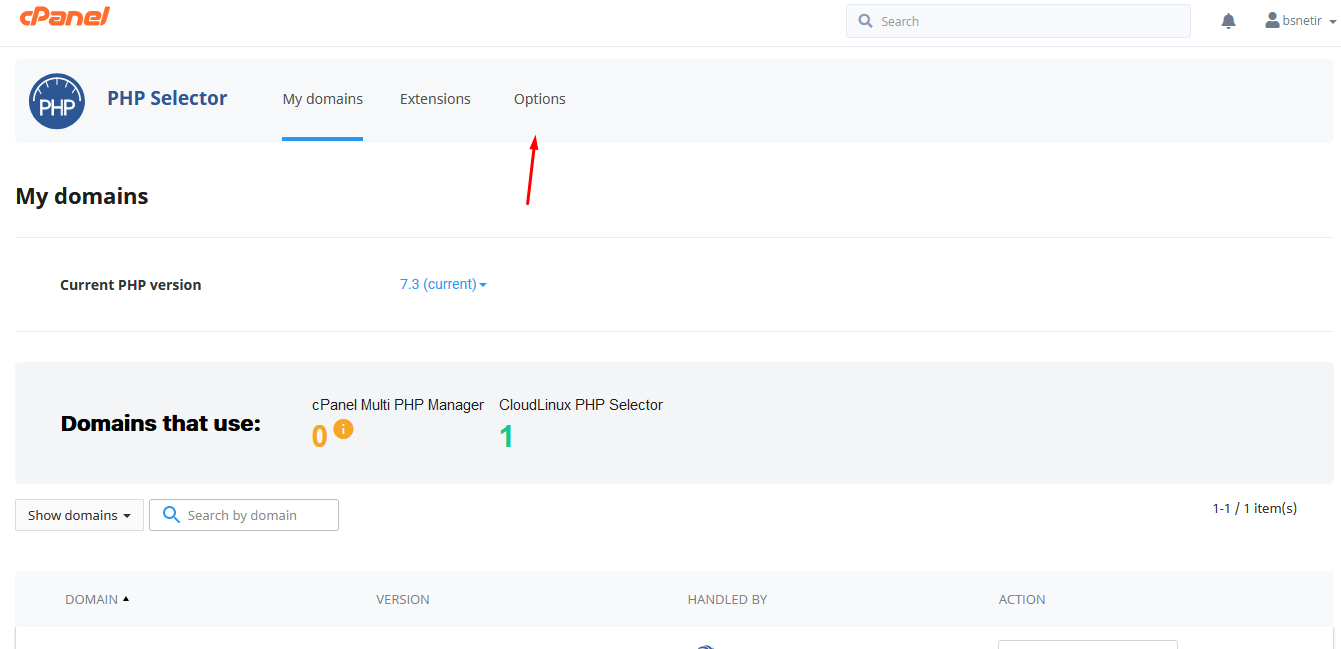Focus the Search by domain field

point(244,515)
